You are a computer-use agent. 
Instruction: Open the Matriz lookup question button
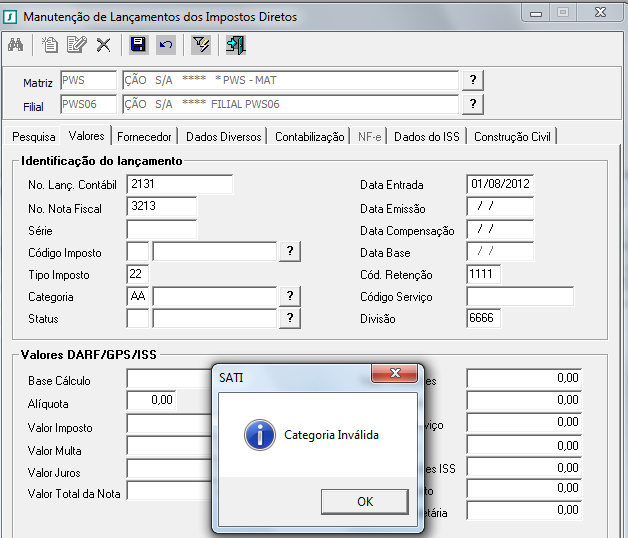[x=472, y=80]
